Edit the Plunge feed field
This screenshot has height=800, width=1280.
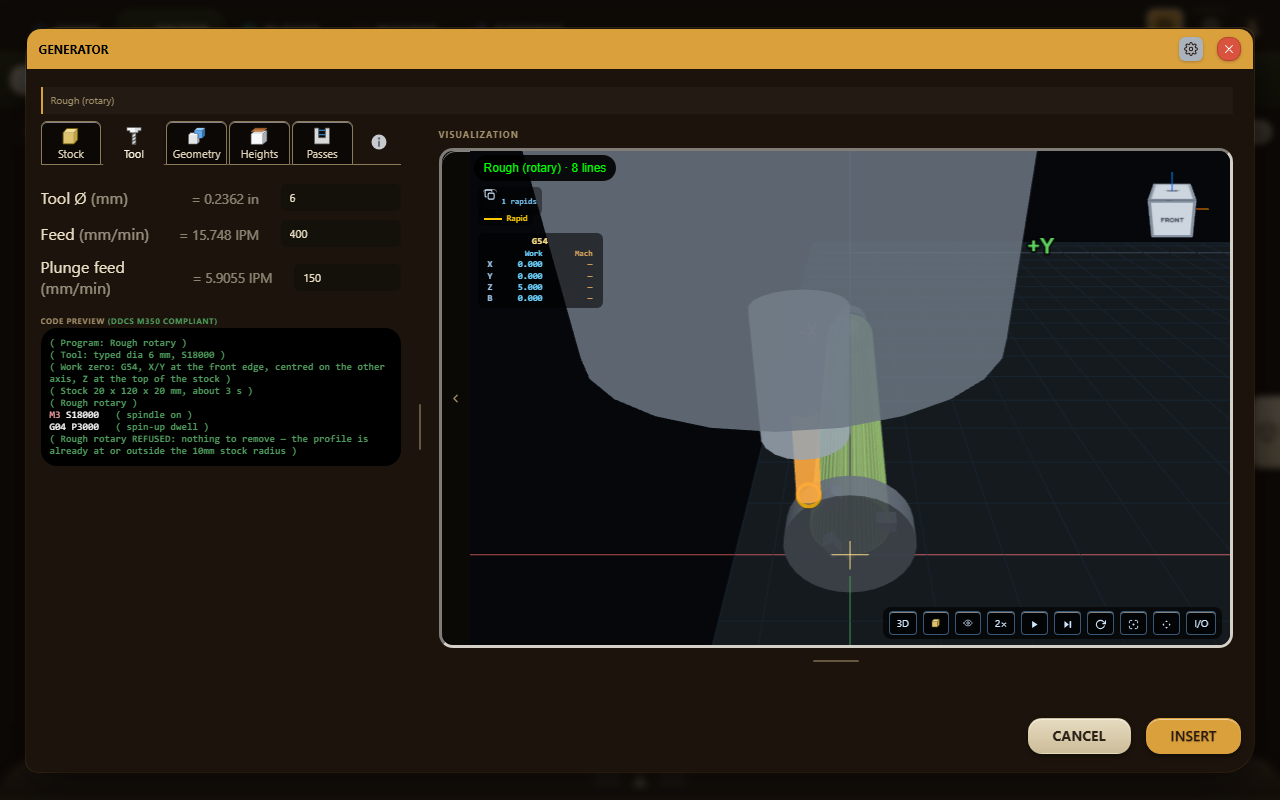pyautogui.click(x=348, y=278)
